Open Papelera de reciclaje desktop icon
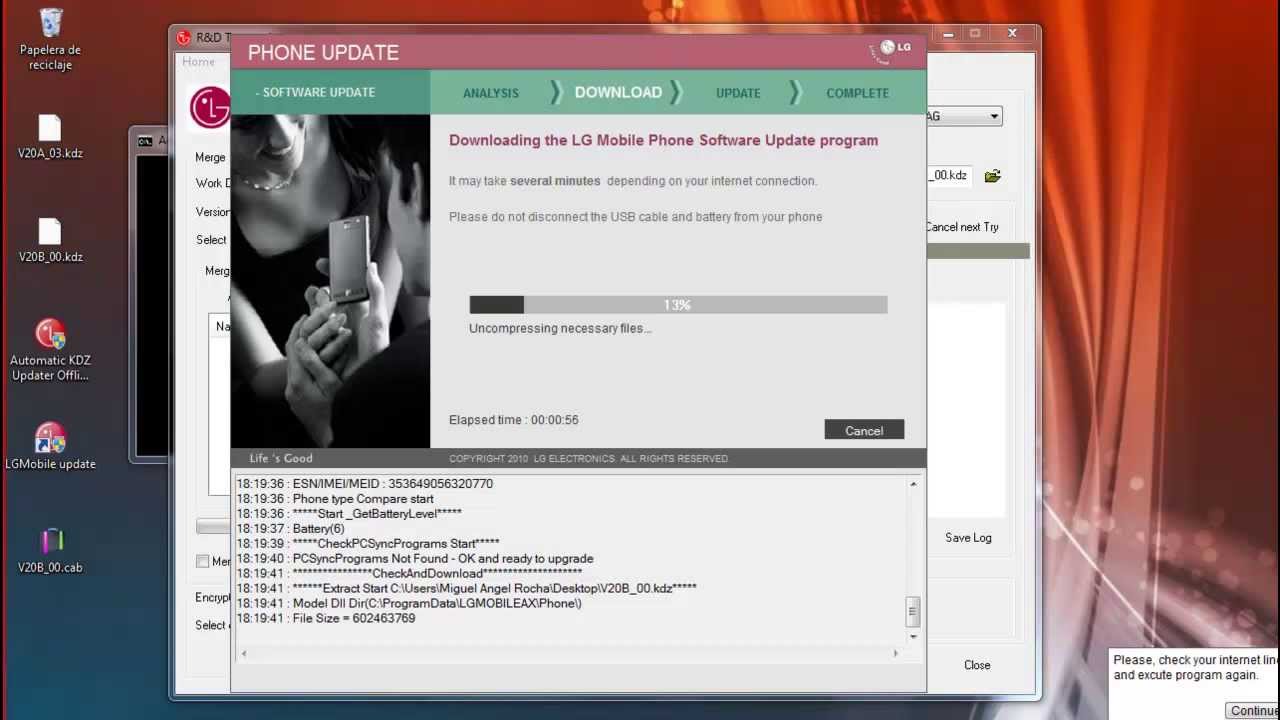This screenshot has height=720, width=1280. pyautogui.click(x=50, y=39)
